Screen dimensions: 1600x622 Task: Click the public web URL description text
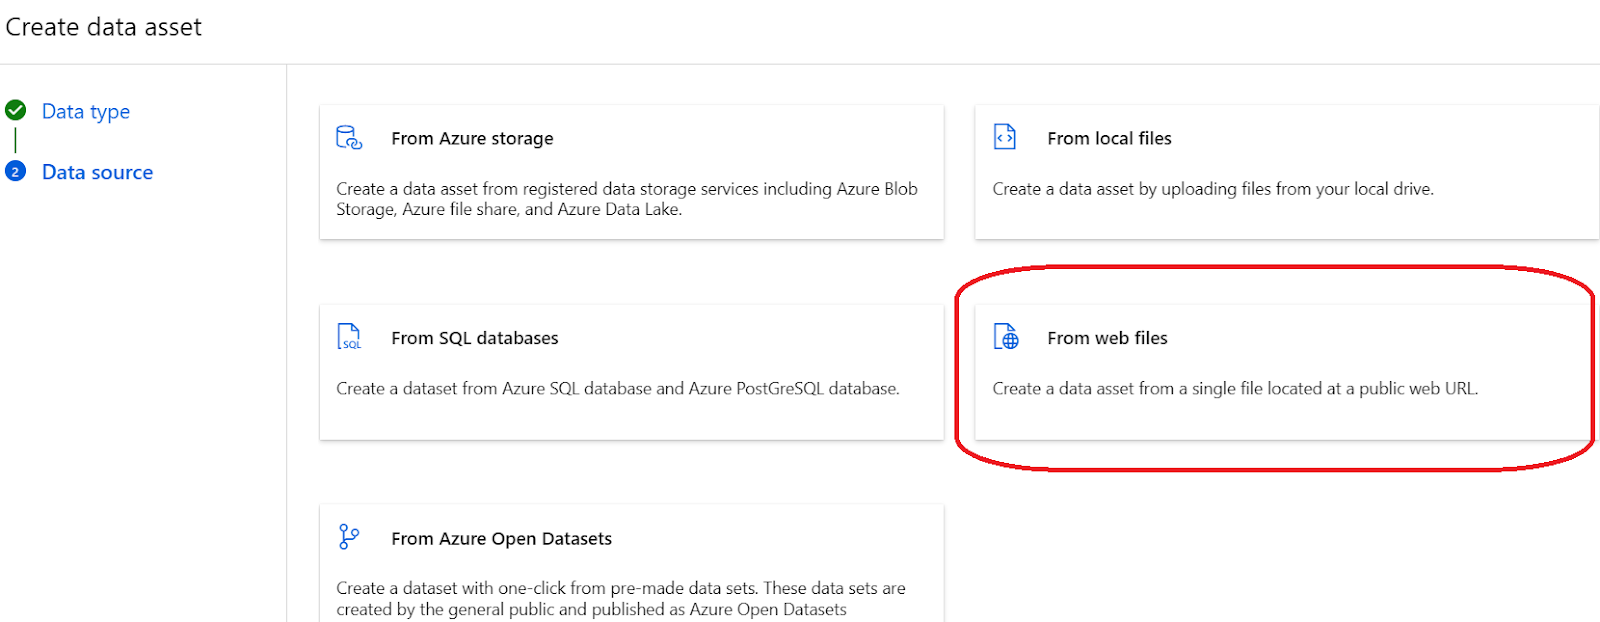click(1234, 389)
